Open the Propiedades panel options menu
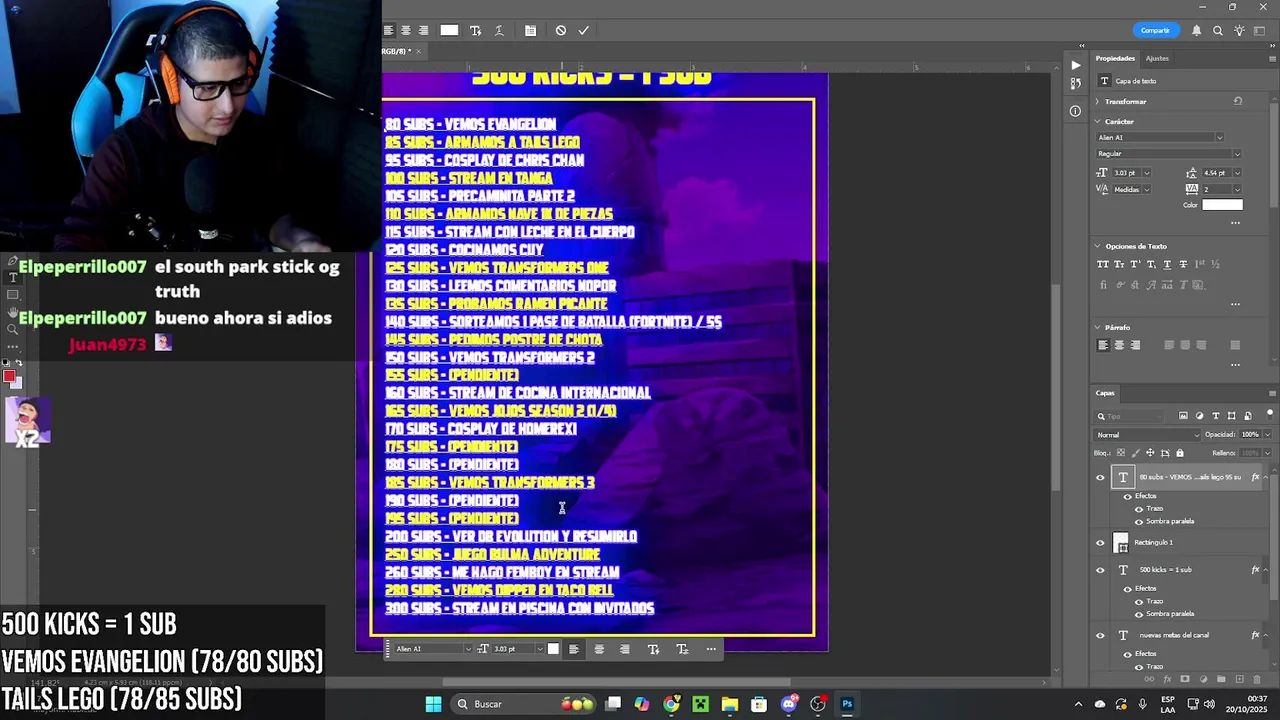The width and height of the screenshot is (1280, 720). pyautogui.click(x=1271, y=58)
